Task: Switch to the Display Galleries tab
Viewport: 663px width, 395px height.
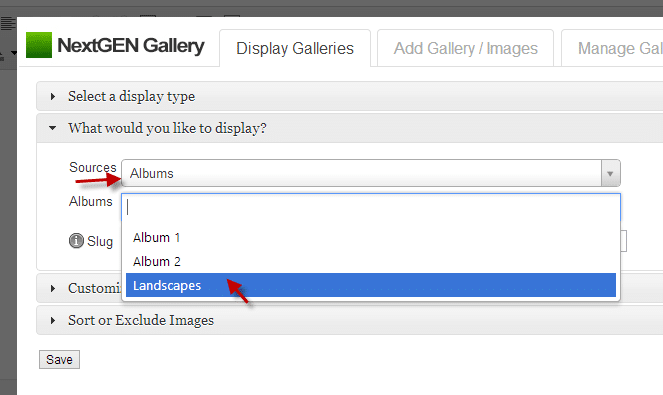Action: point(295,48)
